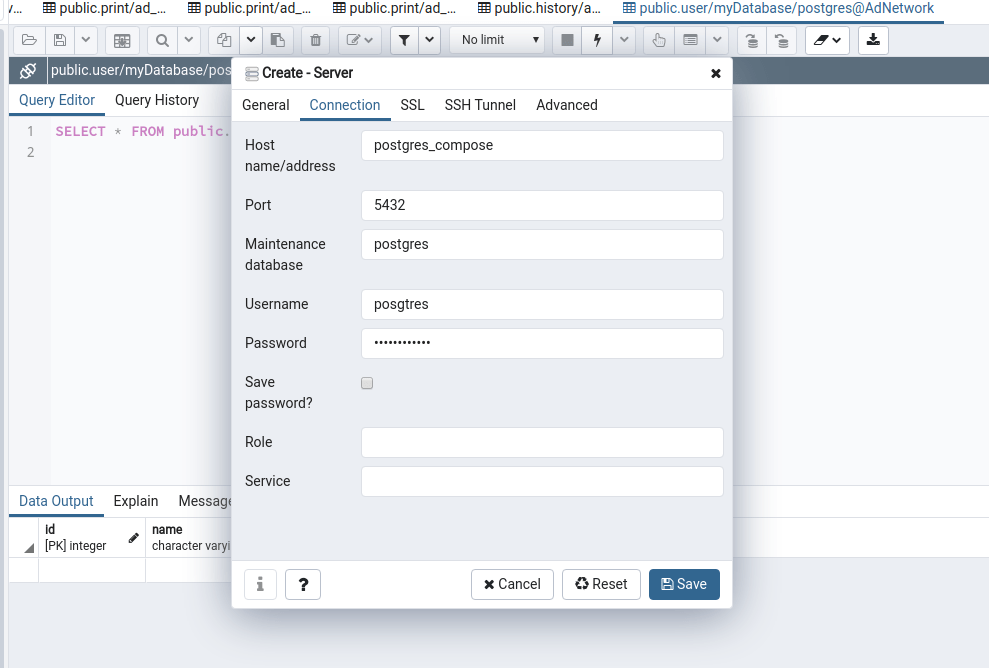The image size is (989, 668).
Task: Click the name column header
Action: pos(189,537)
